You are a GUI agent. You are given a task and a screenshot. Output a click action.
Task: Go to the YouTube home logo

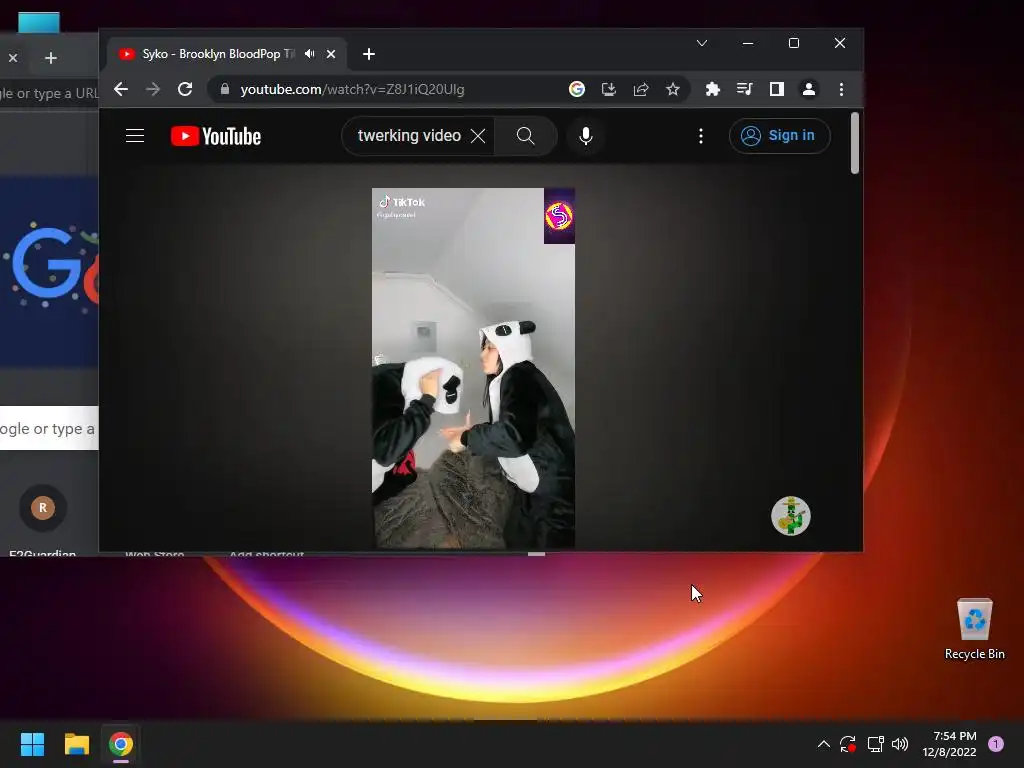[216, 136]
